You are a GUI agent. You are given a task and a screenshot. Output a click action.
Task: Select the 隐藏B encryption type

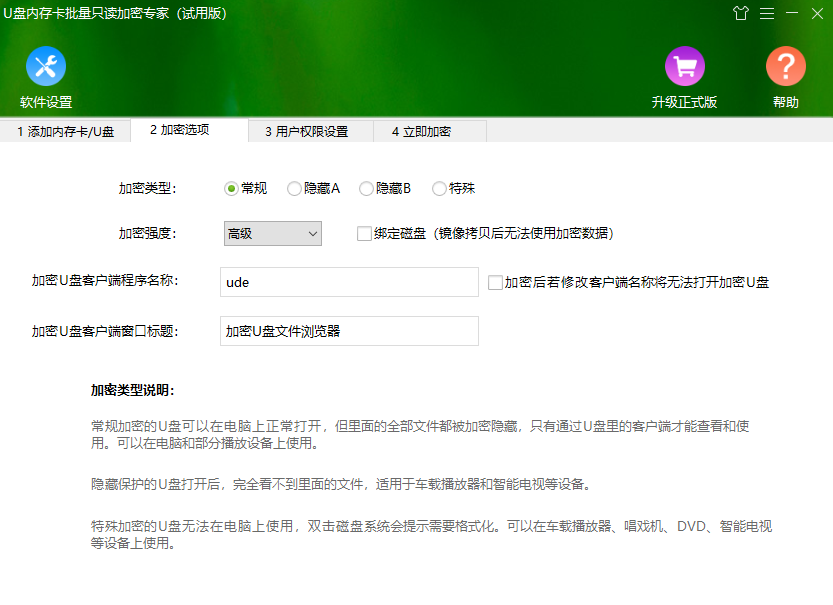(366, 188)
